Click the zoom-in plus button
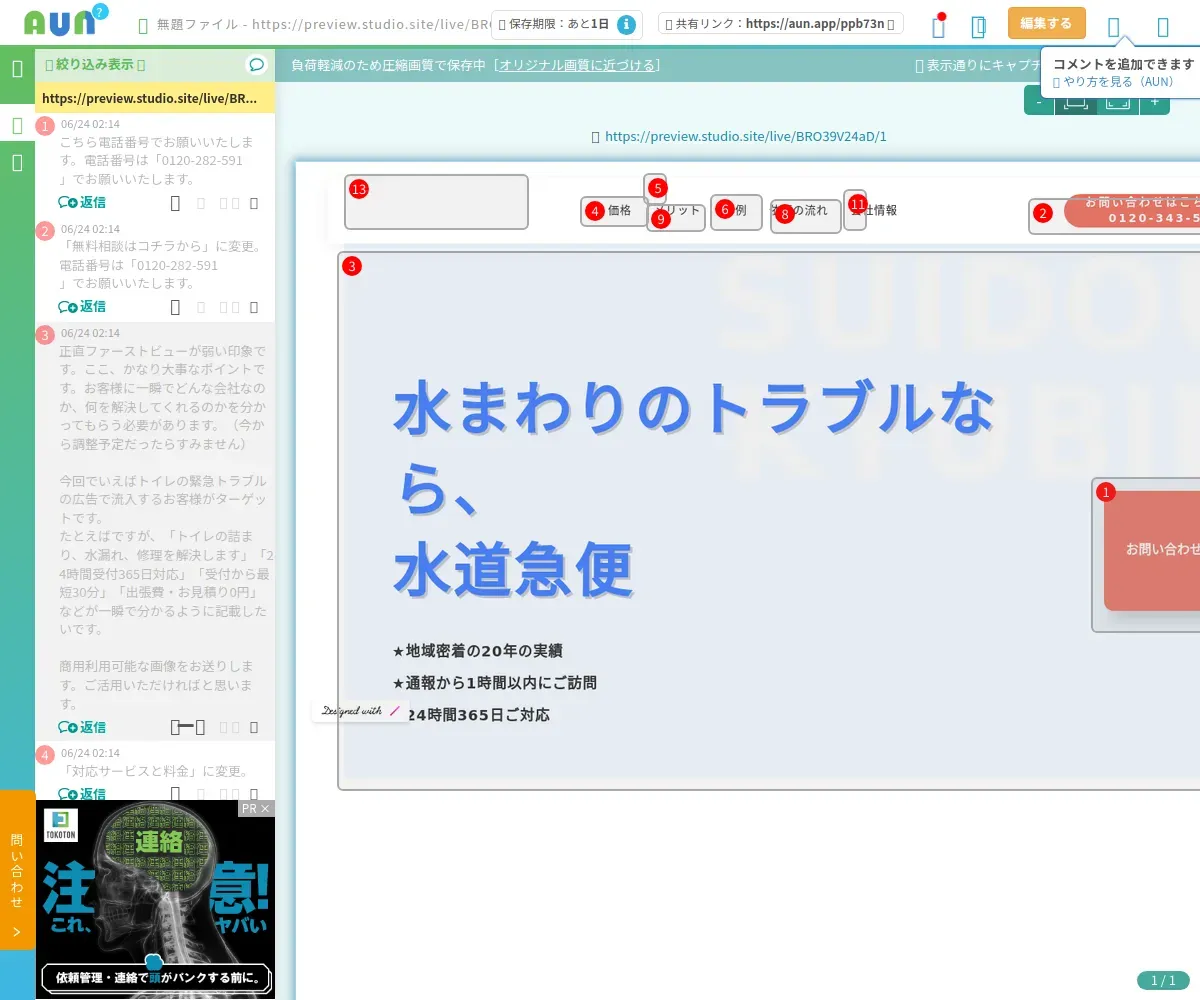1200x1000 pixels. click(x=1154, y=101)
